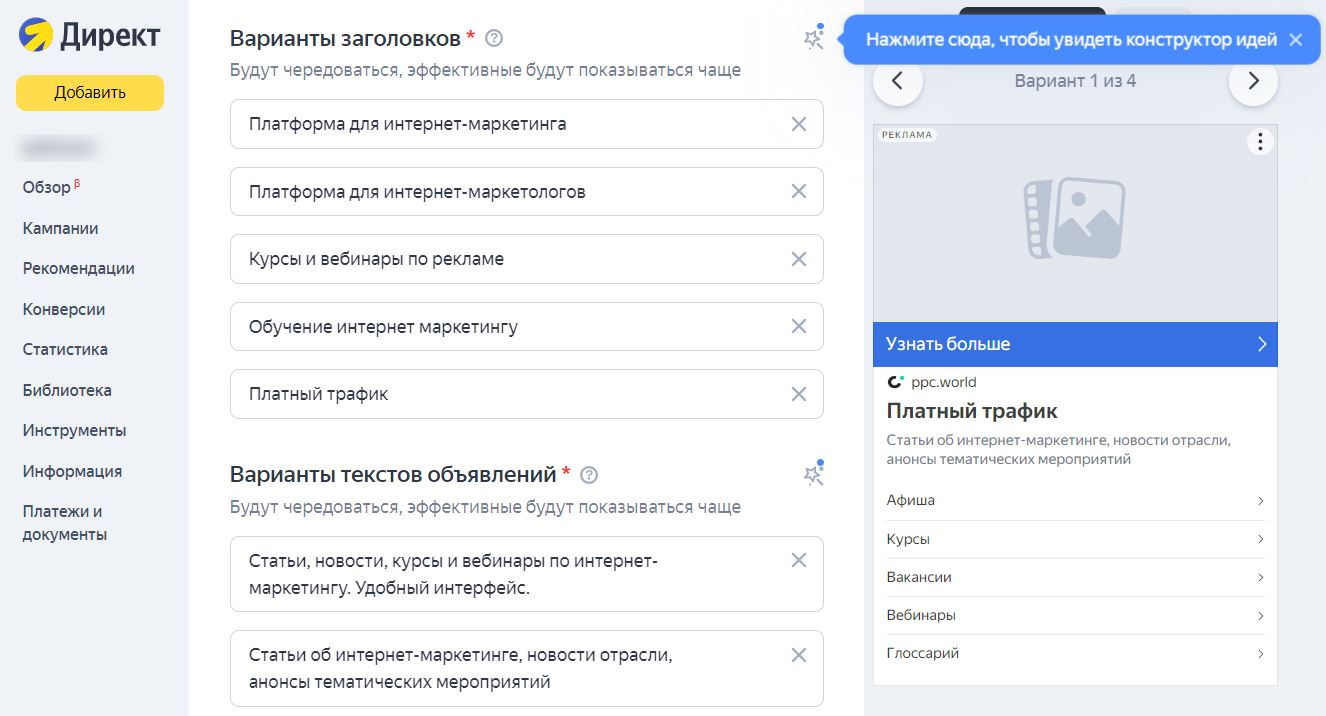Open "Кампании" in the sidebar
Viewport: 1326px width, 716px height.
[60, 228]
